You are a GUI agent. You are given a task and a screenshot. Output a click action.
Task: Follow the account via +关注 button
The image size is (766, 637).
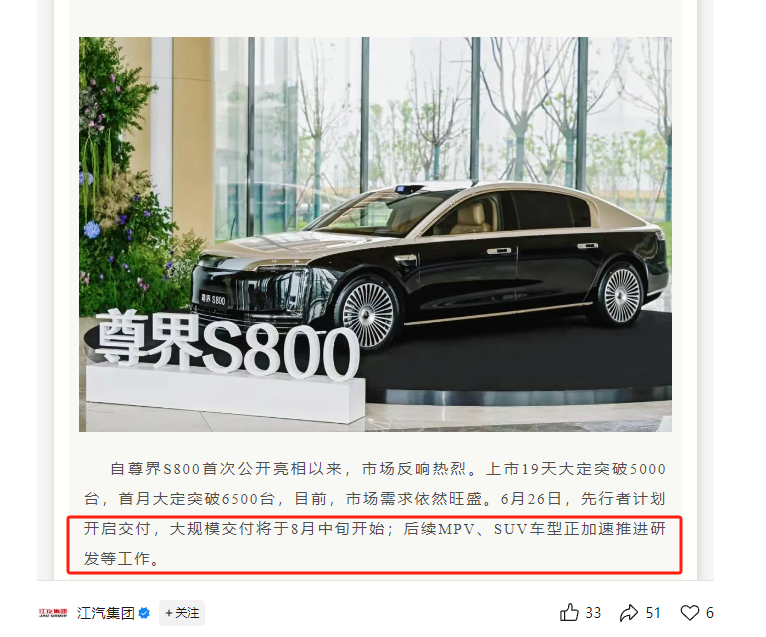coord(182,613)
